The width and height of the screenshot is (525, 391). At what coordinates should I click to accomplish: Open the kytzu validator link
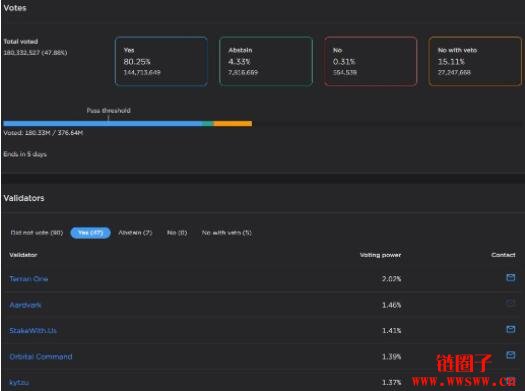tap(19, 382)
